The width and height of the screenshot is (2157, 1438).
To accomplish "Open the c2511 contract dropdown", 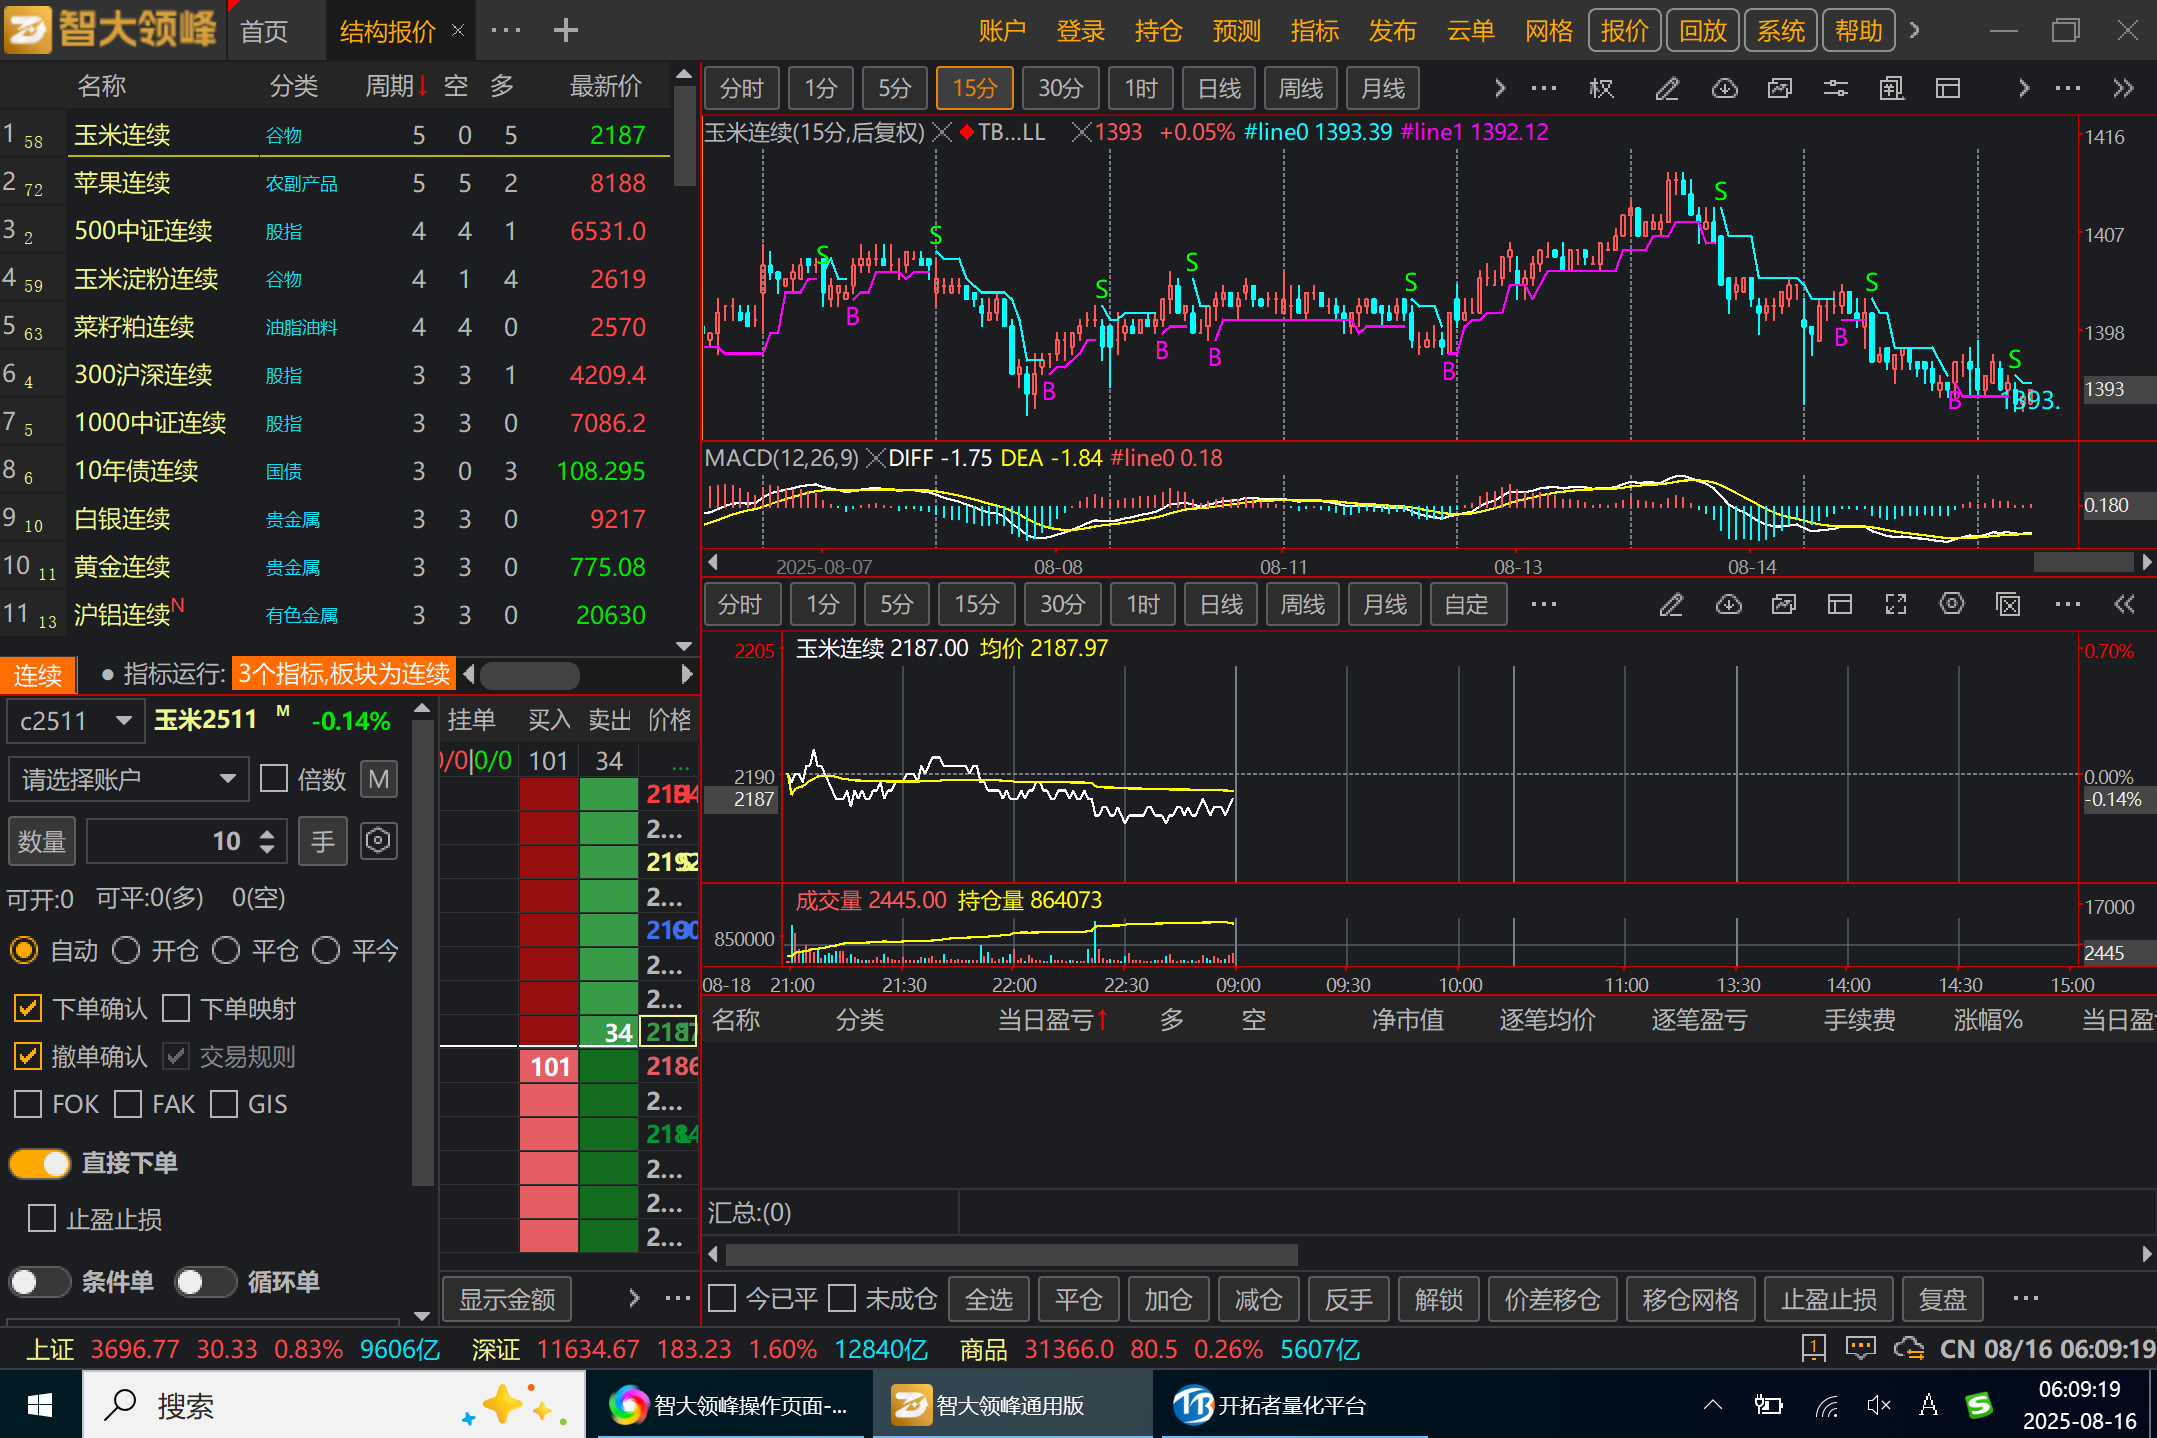I will tap(75, 721).
